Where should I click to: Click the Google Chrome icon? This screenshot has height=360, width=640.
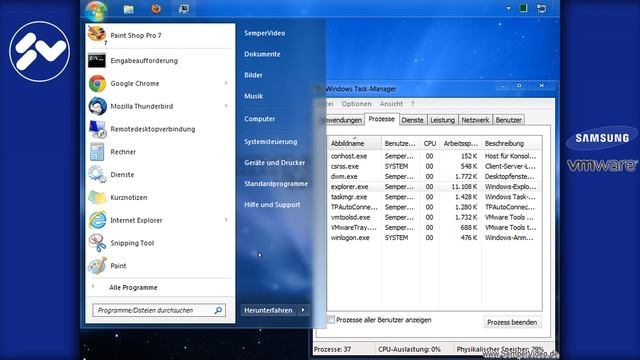(97, 83)
